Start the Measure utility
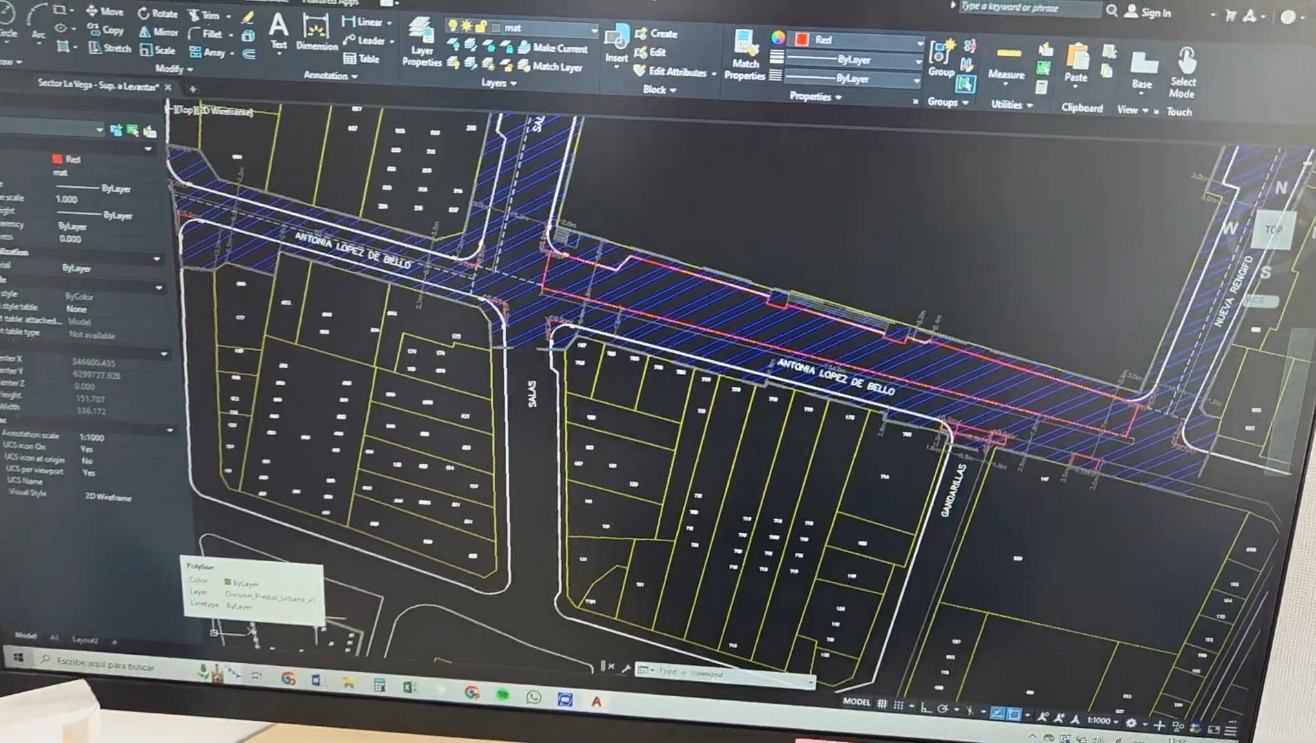 coord(1007,62)
